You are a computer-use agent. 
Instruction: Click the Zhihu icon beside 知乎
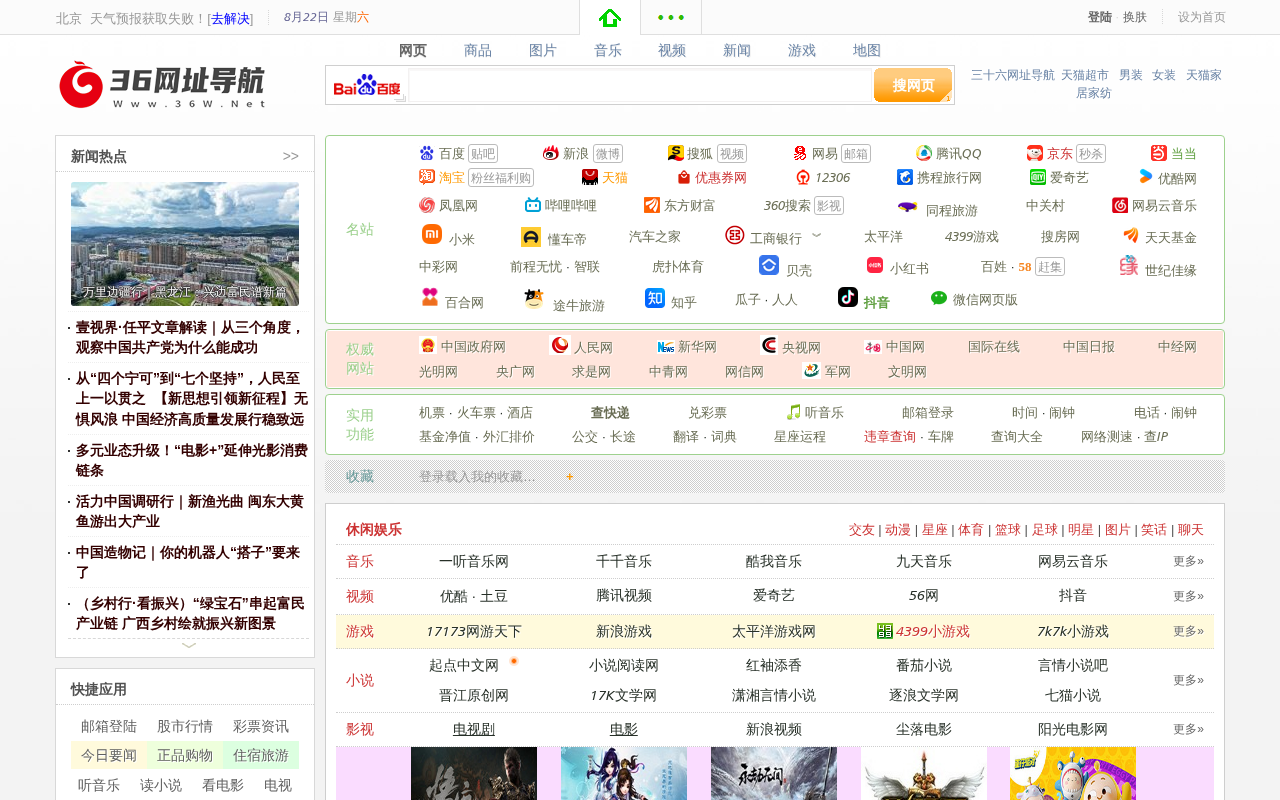pyautogui.click(x=655, y=298)
